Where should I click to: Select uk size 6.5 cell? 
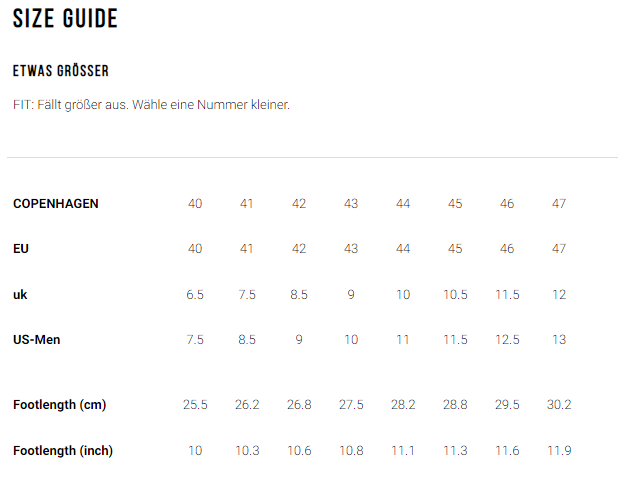(x=195, y=295)
